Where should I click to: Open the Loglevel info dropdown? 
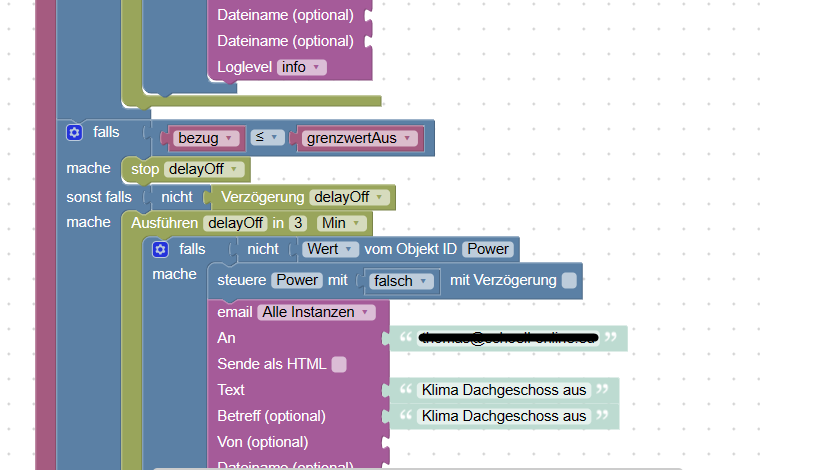tap(301, 67)
